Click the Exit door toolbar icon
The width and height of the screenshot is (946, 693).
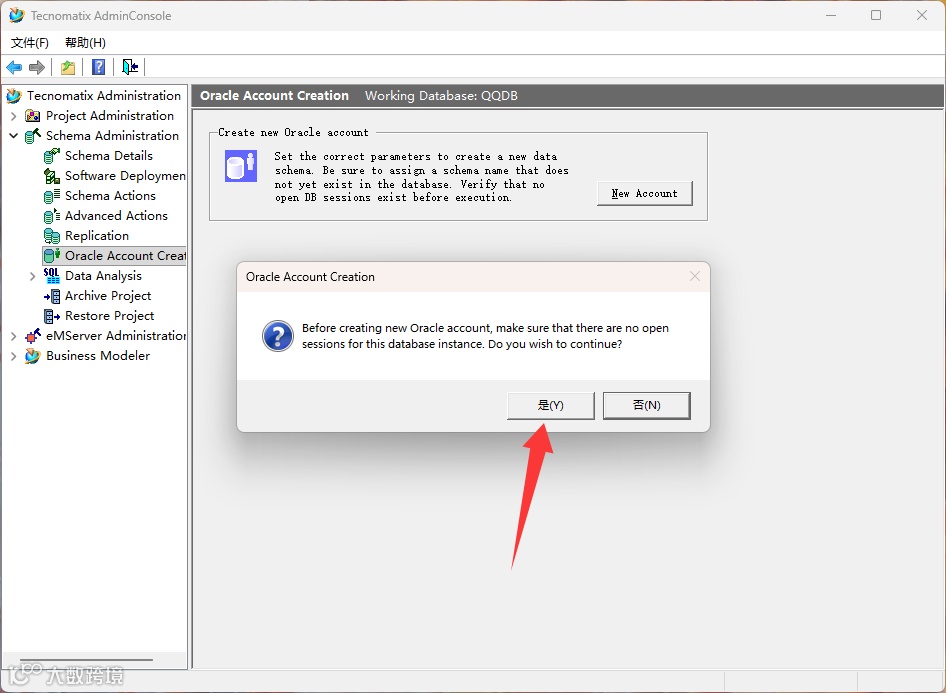pyautogui.click(x=130, y=67)
